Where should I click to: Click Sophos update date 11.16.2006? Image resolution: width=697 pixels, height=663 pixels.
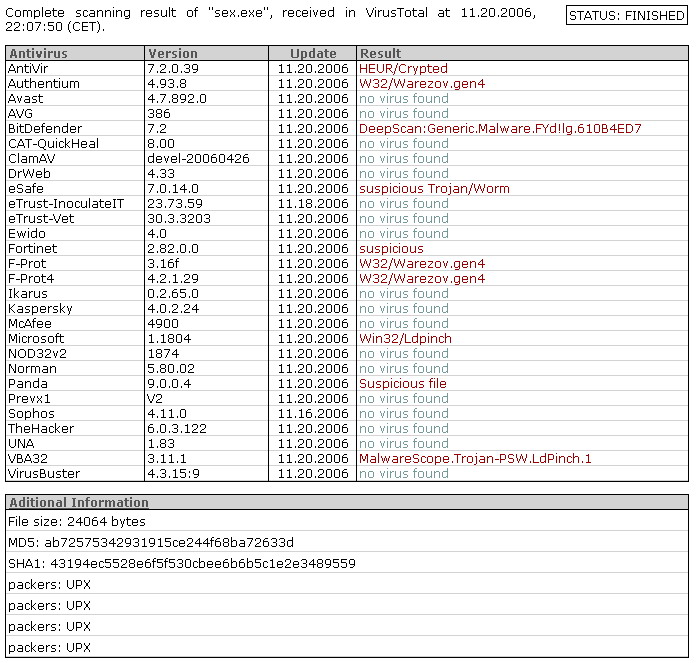click(x=313, y=414)
